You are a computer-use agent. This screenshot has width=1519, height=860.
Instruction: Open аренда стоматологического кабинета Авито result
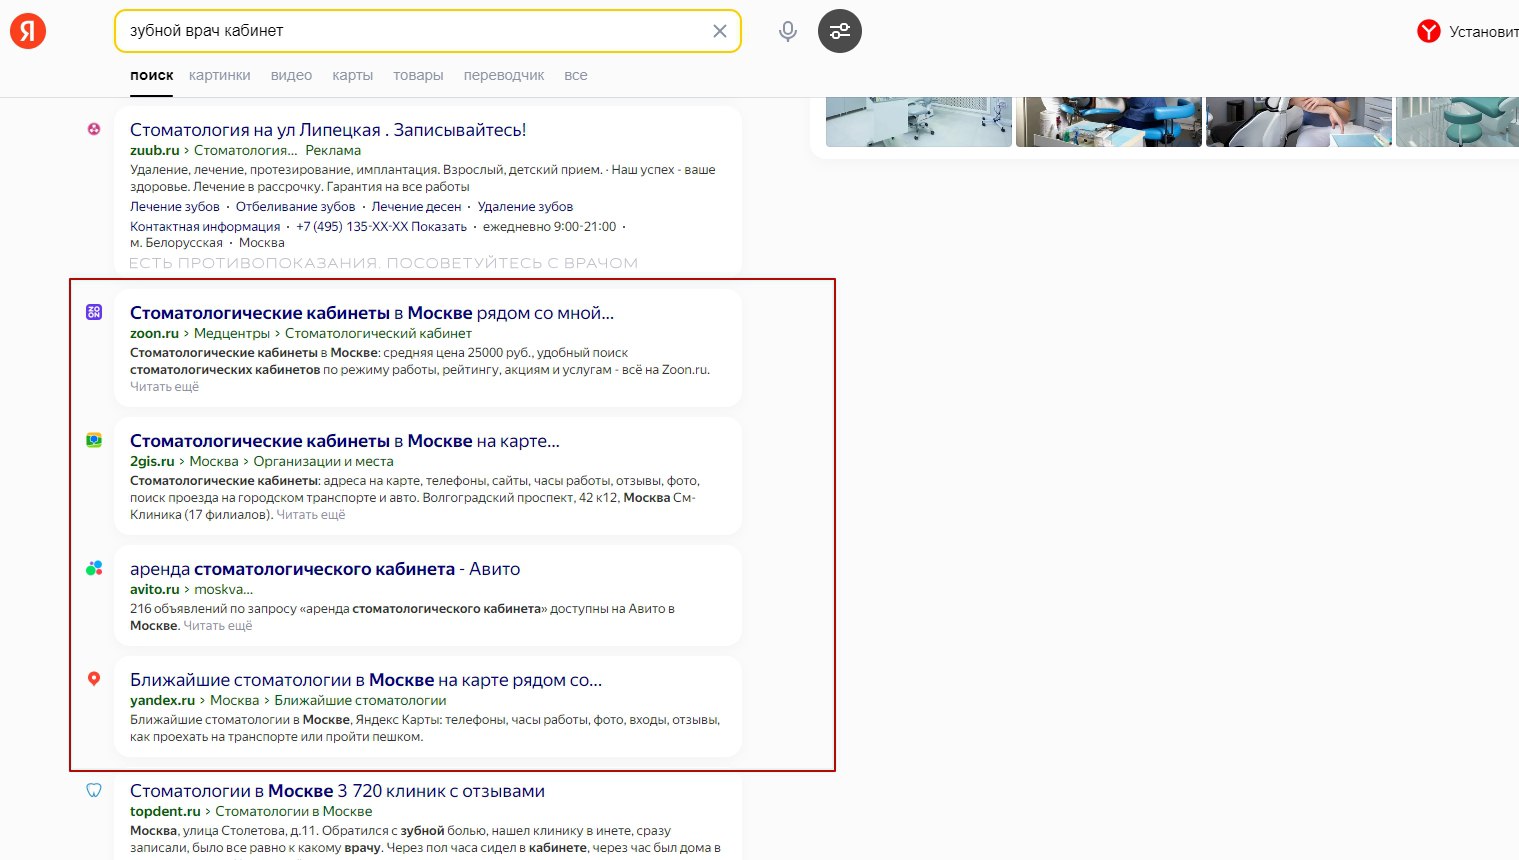pos(325,569)
